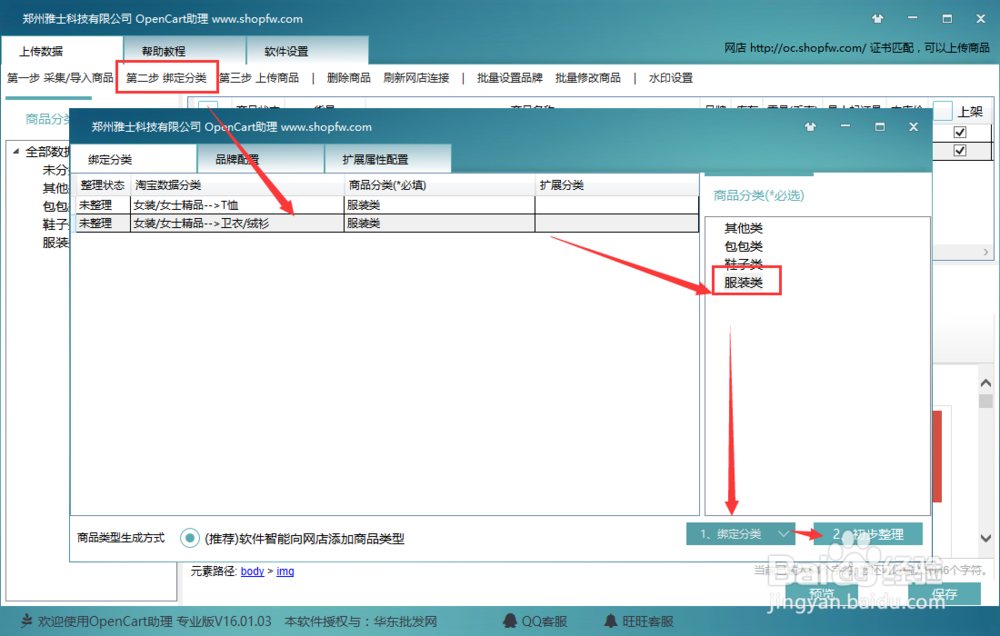The height and width of the screenshot is (636, 1000).
Task: Click scroll up arrow in right panel
Action: (x=985, y=383)
